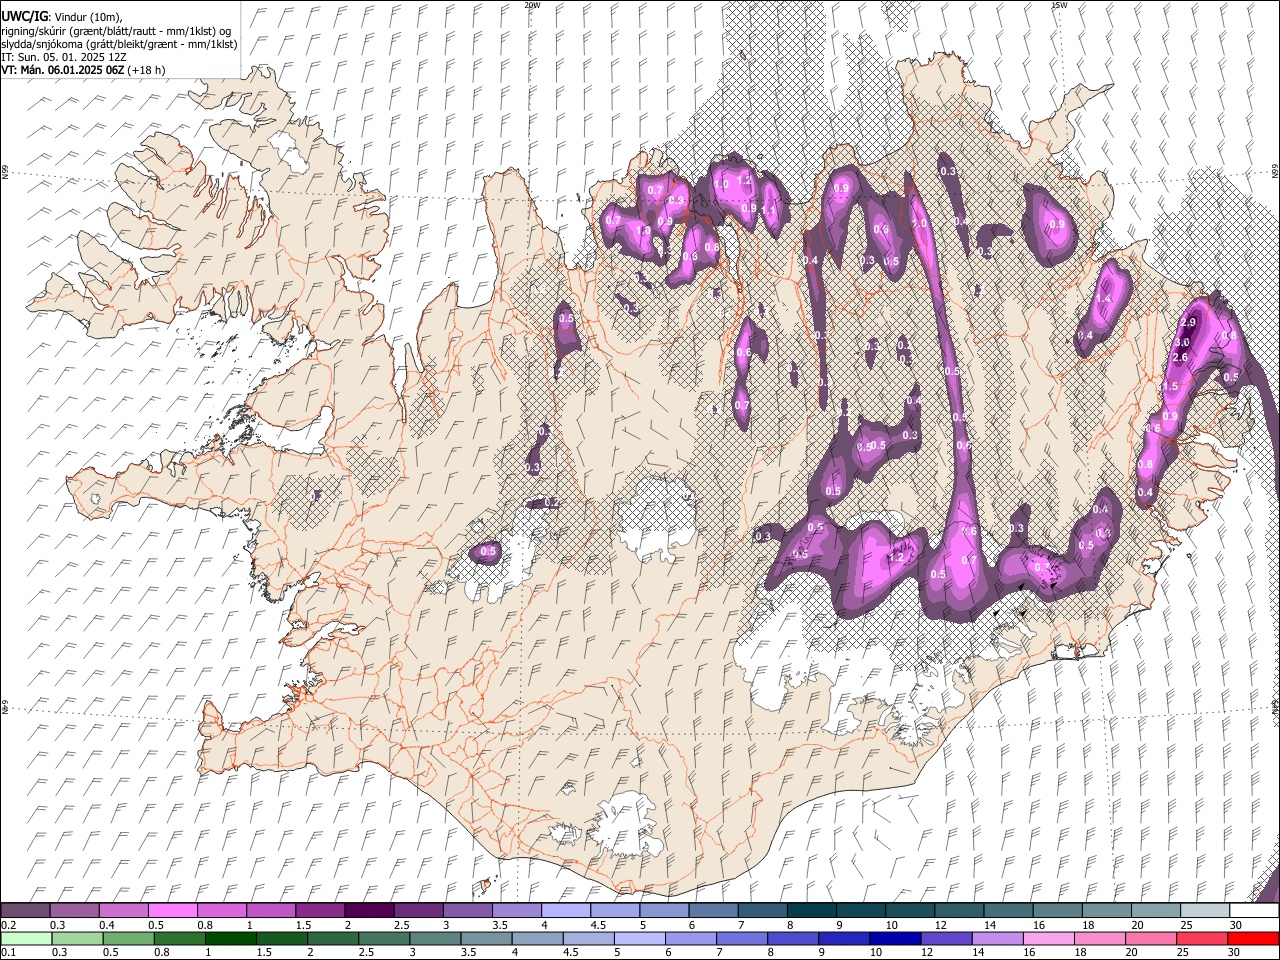Click the '15W' longitude label at top
1280x960 pixels.
[1059, 5]
